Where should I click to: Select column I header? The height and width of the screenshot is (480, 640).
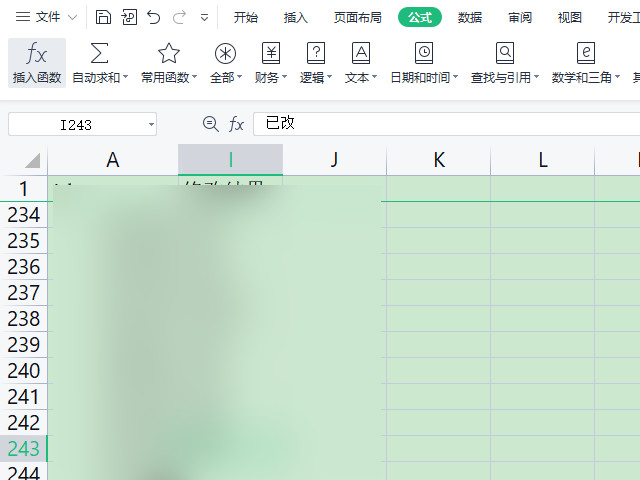click(231, 160)
